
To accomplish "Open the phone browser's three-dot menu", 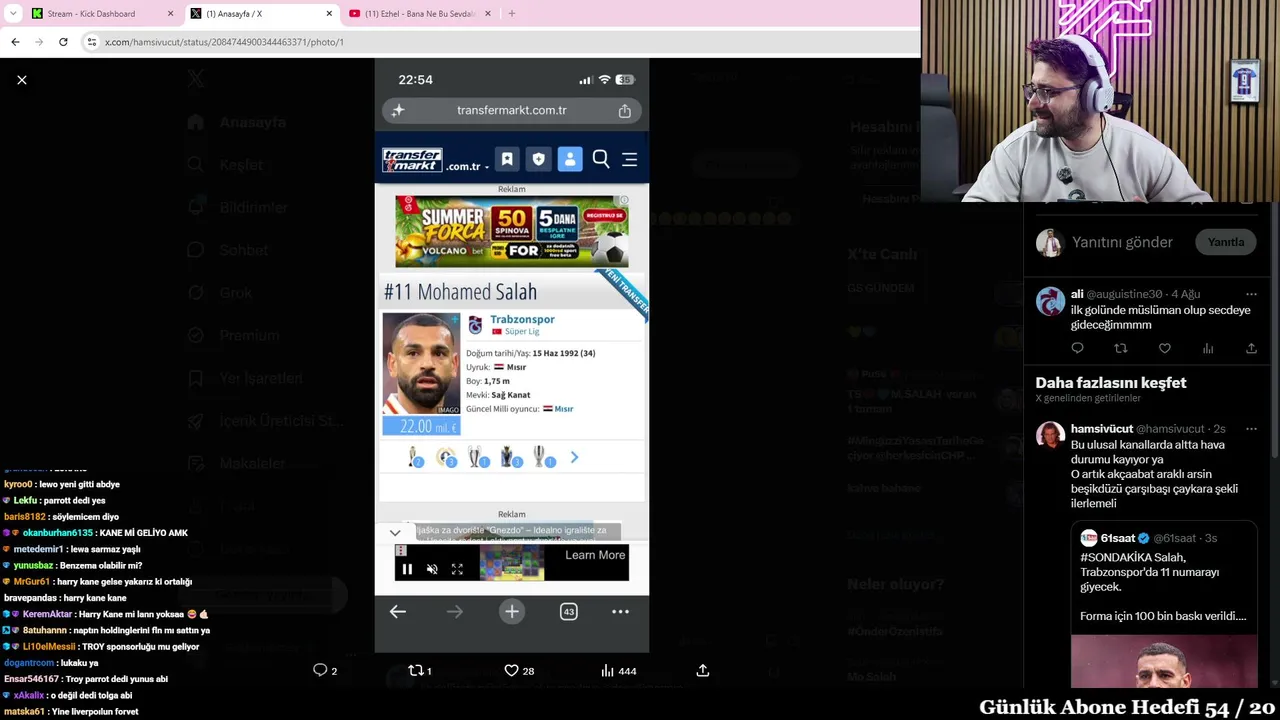I will (620, 612).
